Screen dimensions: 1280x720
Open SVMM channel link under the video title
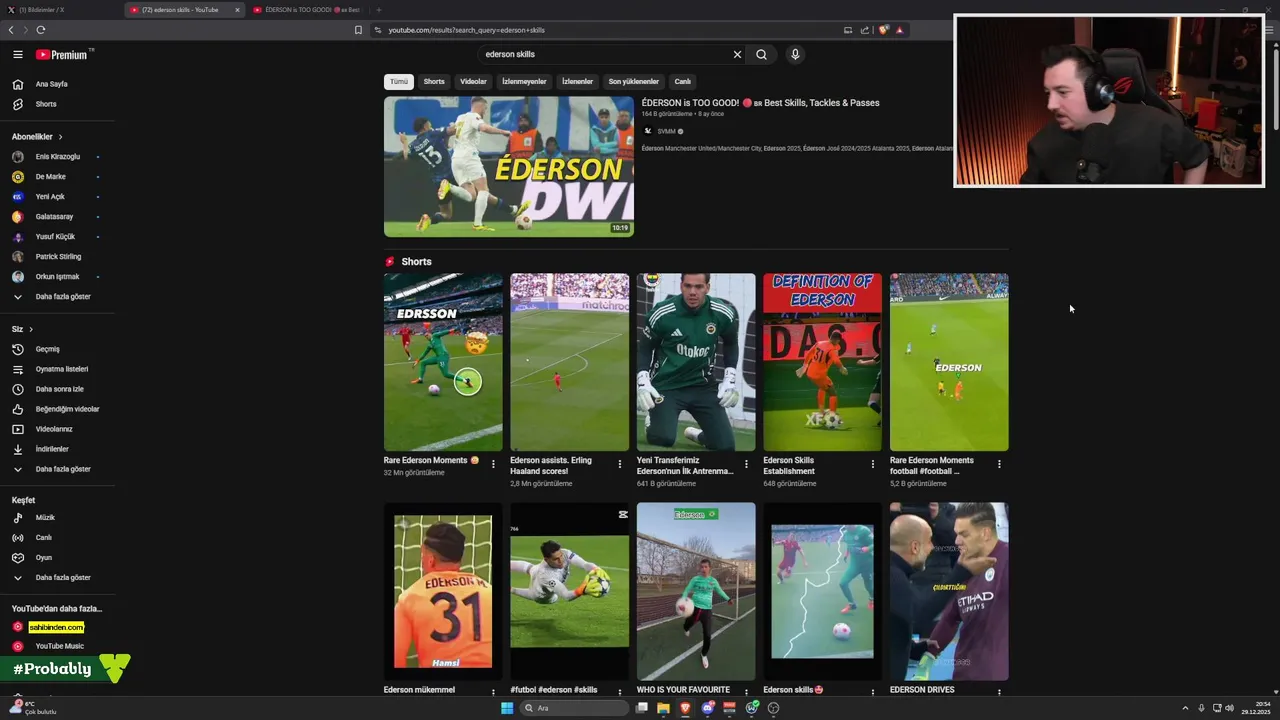coord(666,131)
